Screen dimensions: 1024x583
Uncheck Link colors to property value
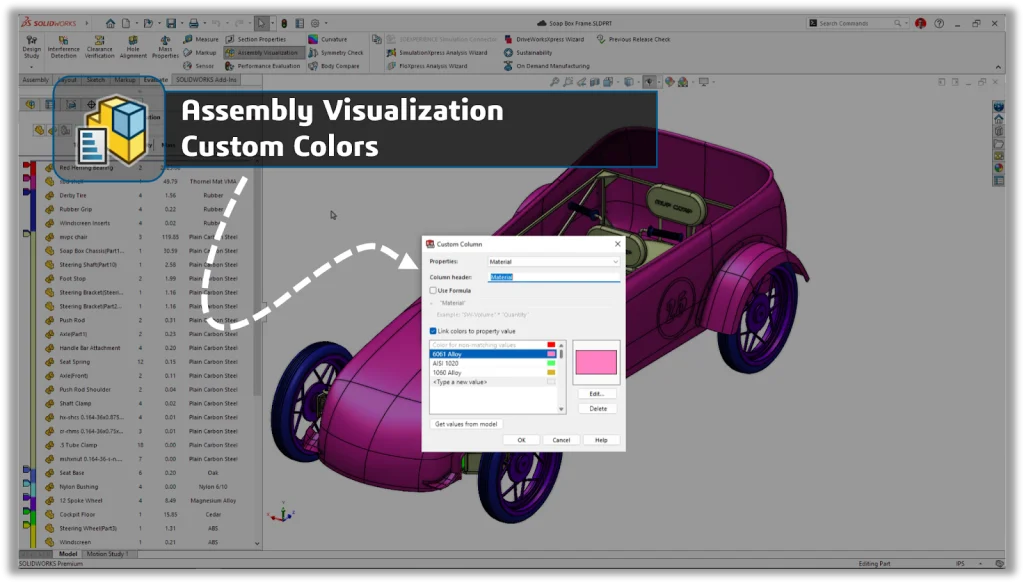(x=433, y=330)
